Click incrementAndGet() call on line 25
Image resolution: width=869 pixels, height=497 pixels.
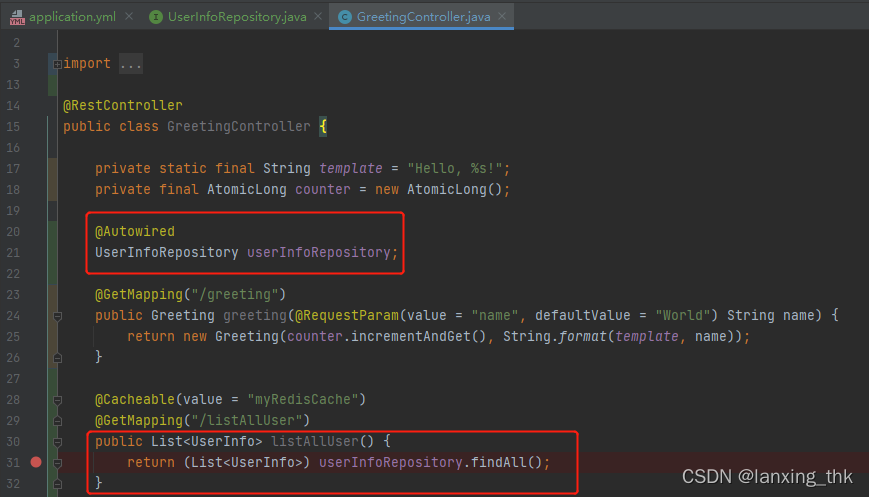pos(418,337)
